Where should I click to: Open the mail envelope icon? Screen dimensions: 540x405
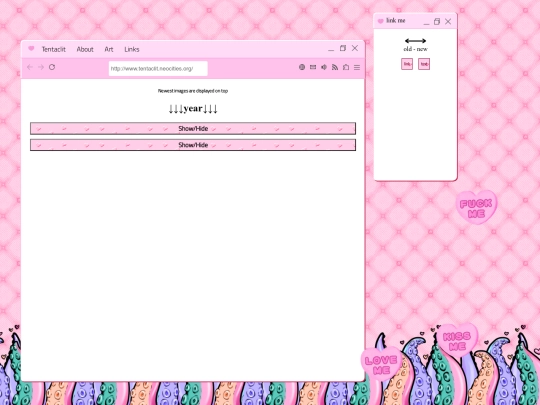313,67
